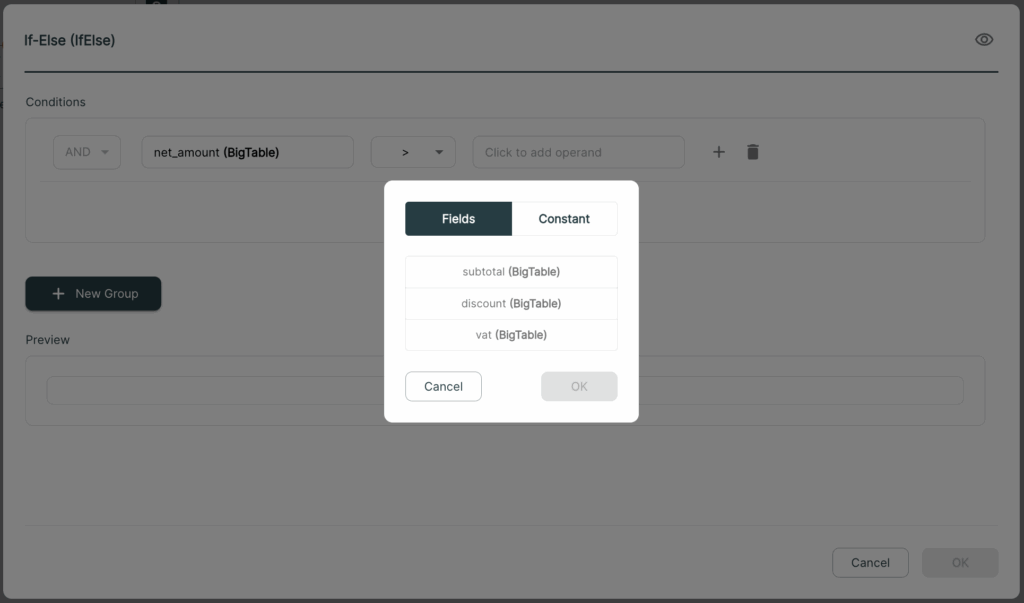
Task: Cancel the If-Else dialog
Action: [870, 562]
